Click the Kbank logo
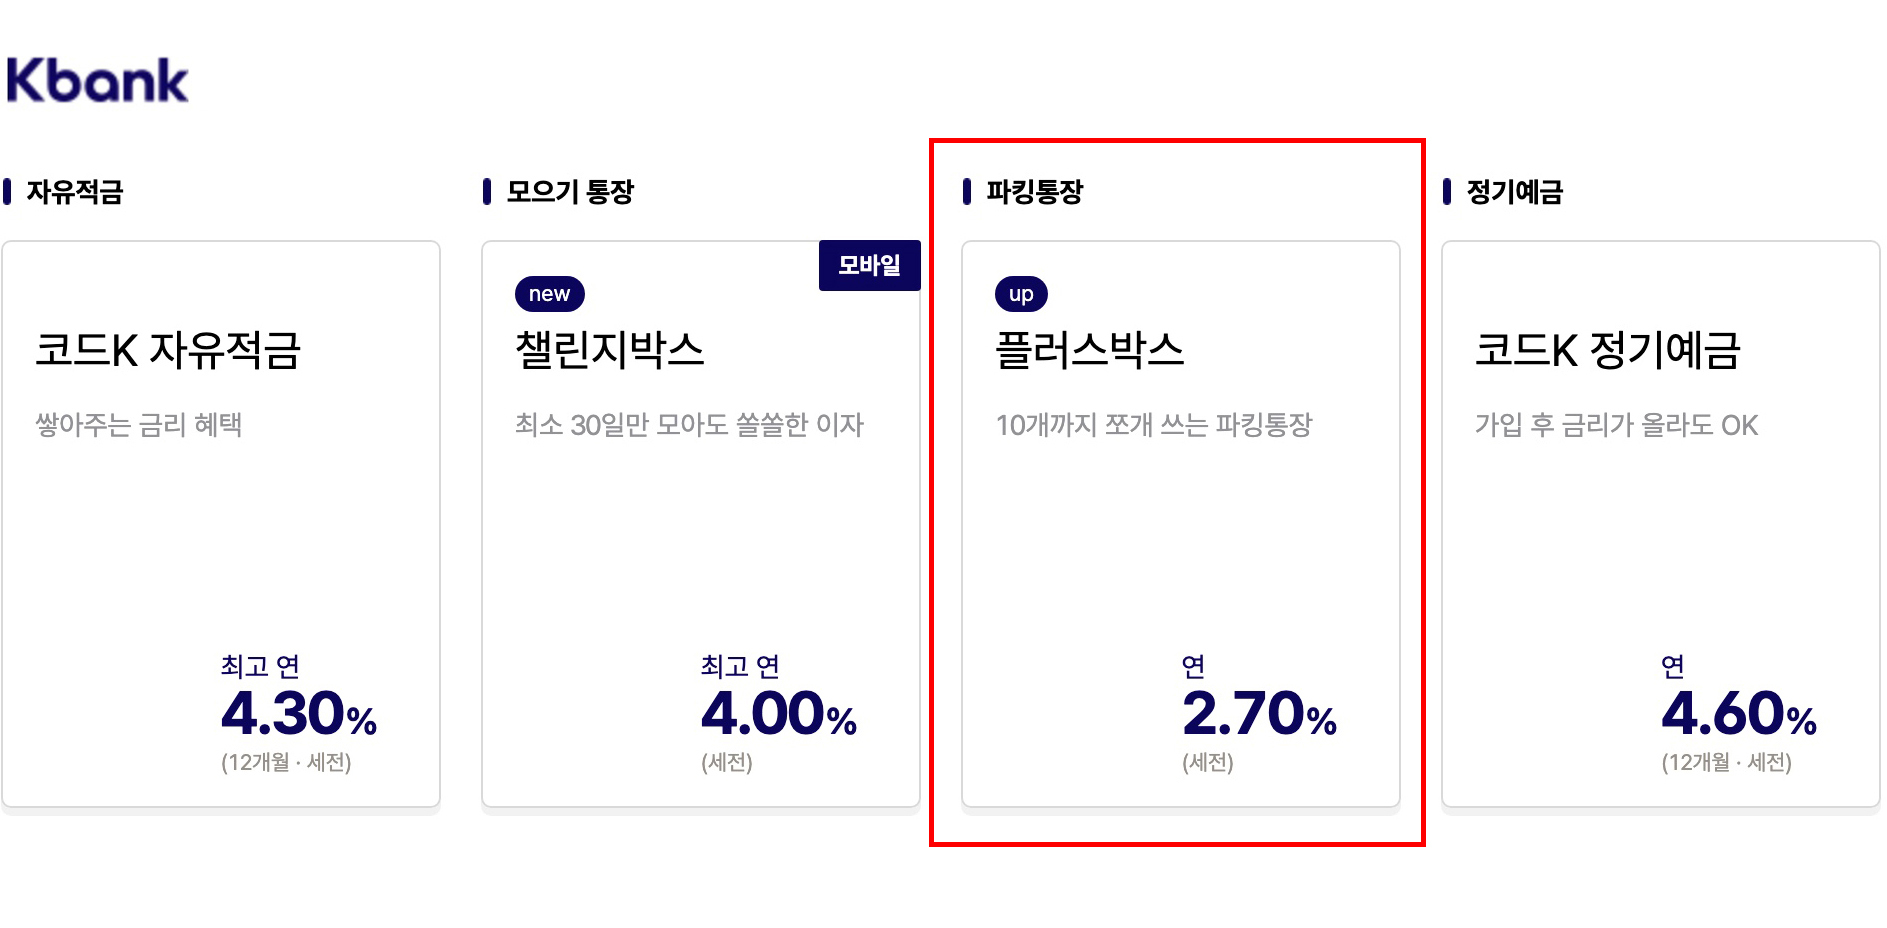1887x928 pixels. [x=96, y=79]
